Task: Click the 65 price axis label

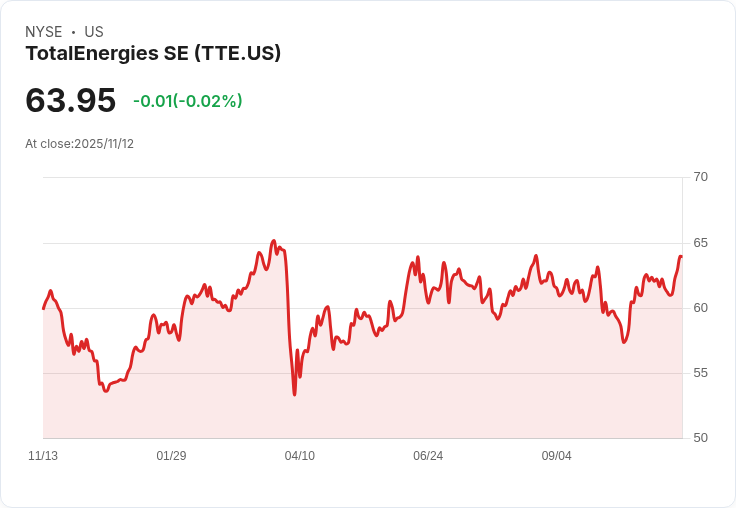Action: (700, 243)
